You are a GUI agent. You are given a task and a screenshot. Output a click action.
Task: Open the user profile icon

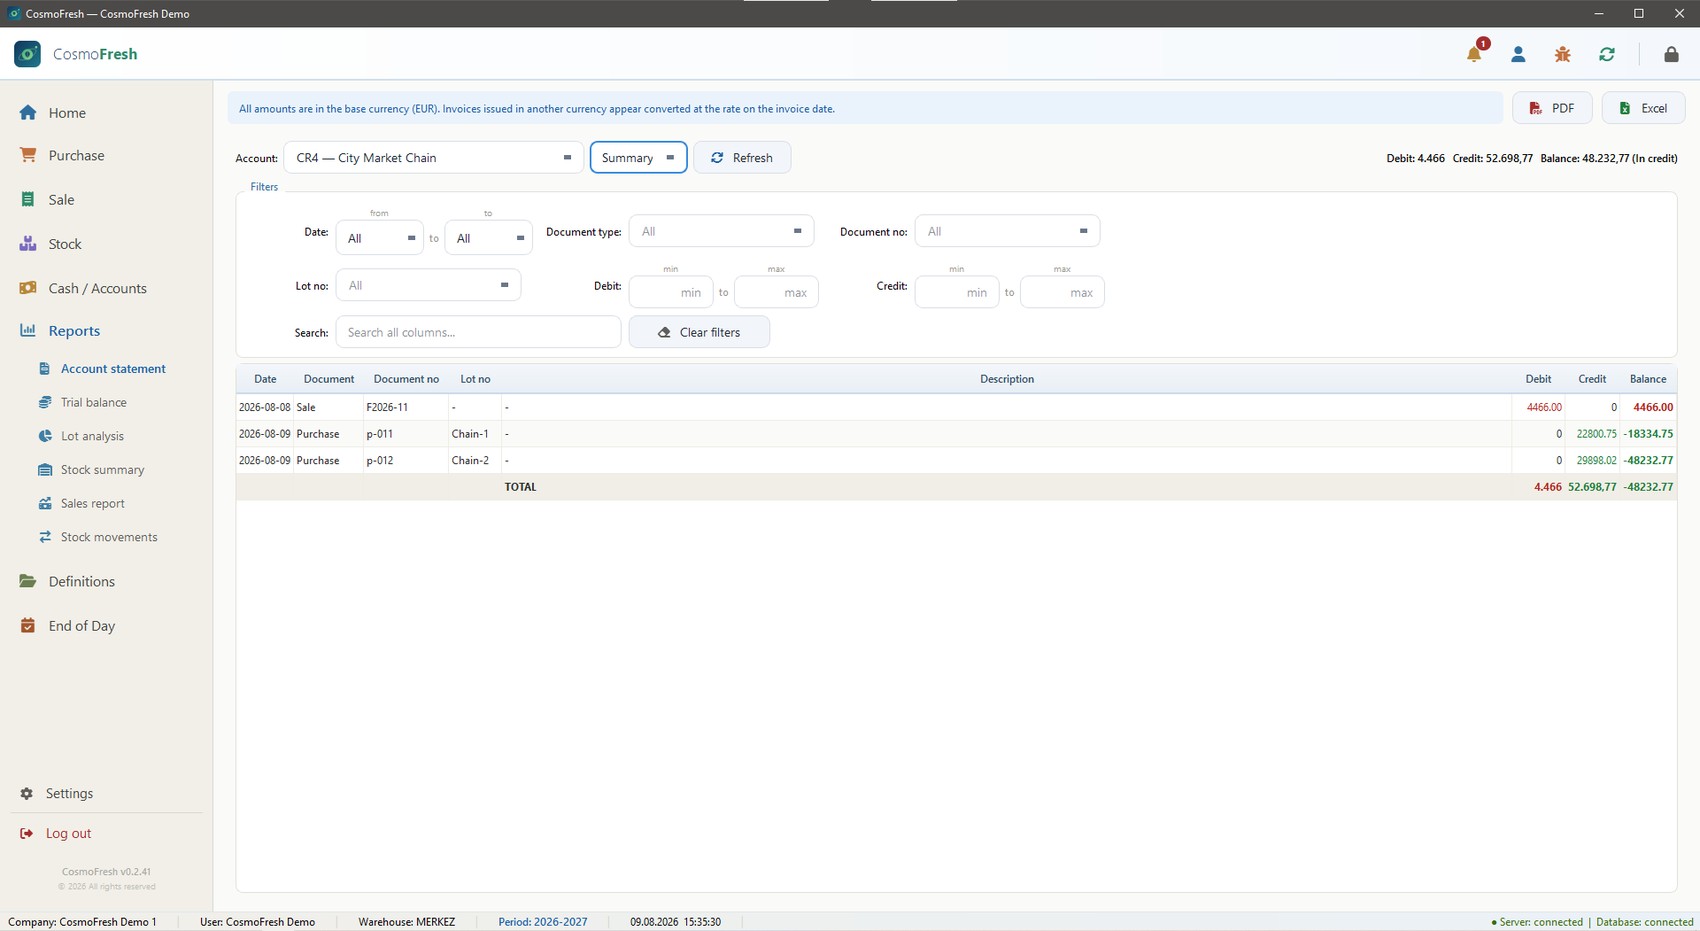click(1518, 54)
